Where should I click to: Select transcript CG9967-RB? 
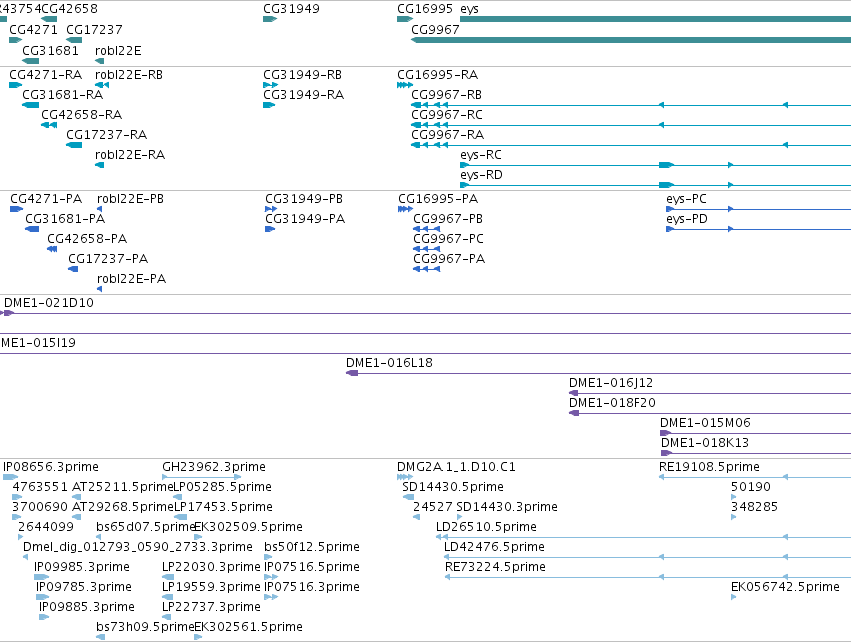click(447, 95)
